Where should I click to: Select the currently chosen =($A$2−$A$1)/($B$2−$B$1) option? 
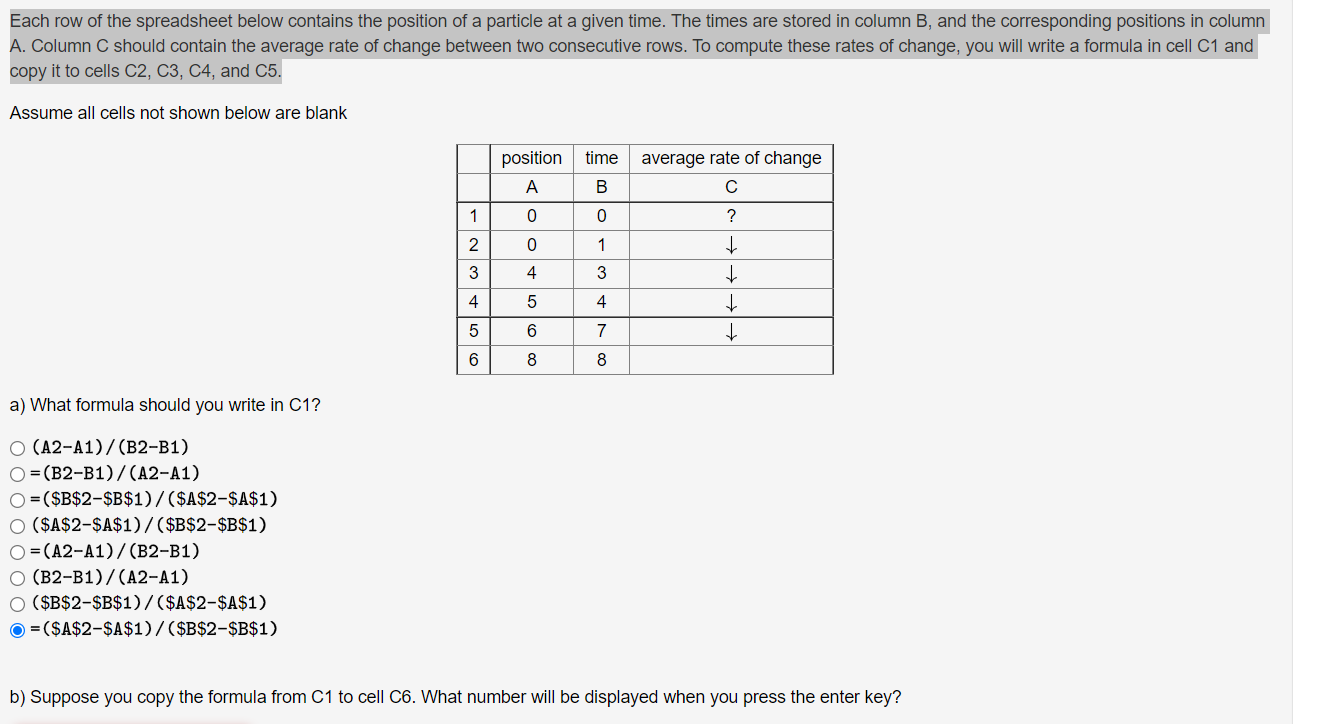click(x=16, y=629)
